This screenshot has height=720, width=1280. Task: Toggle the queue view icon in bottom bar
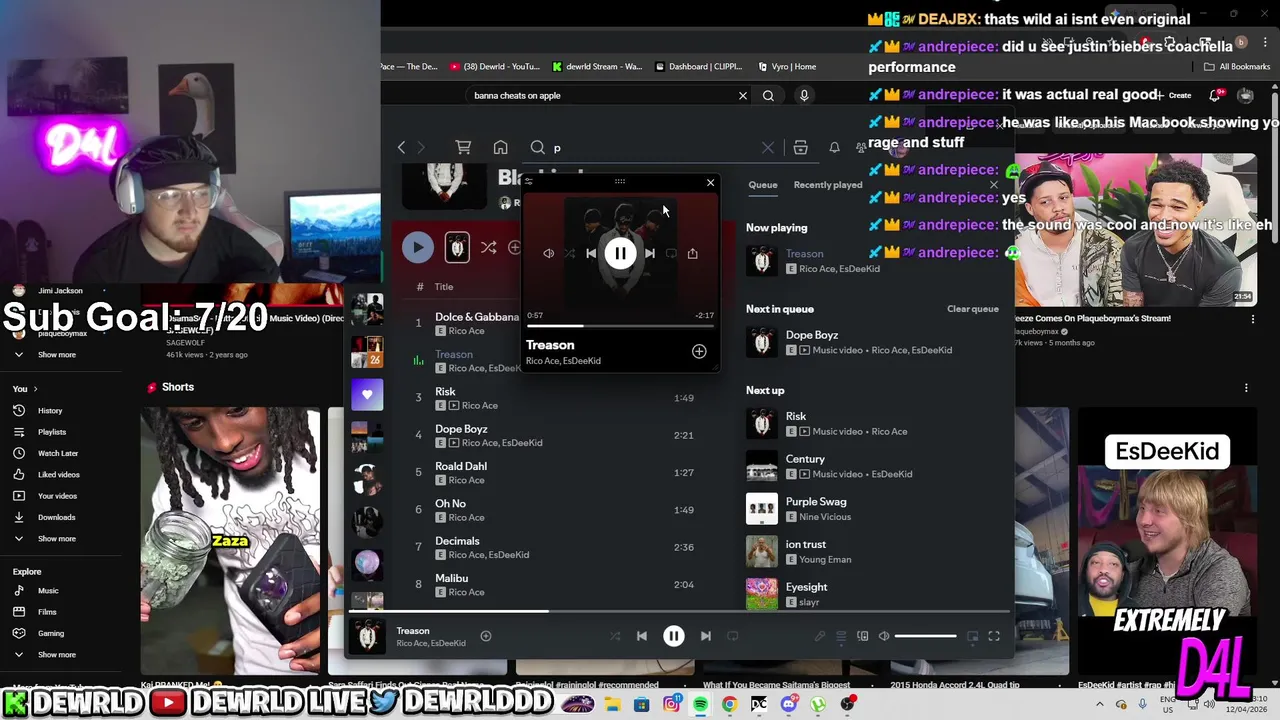(841, 636)
